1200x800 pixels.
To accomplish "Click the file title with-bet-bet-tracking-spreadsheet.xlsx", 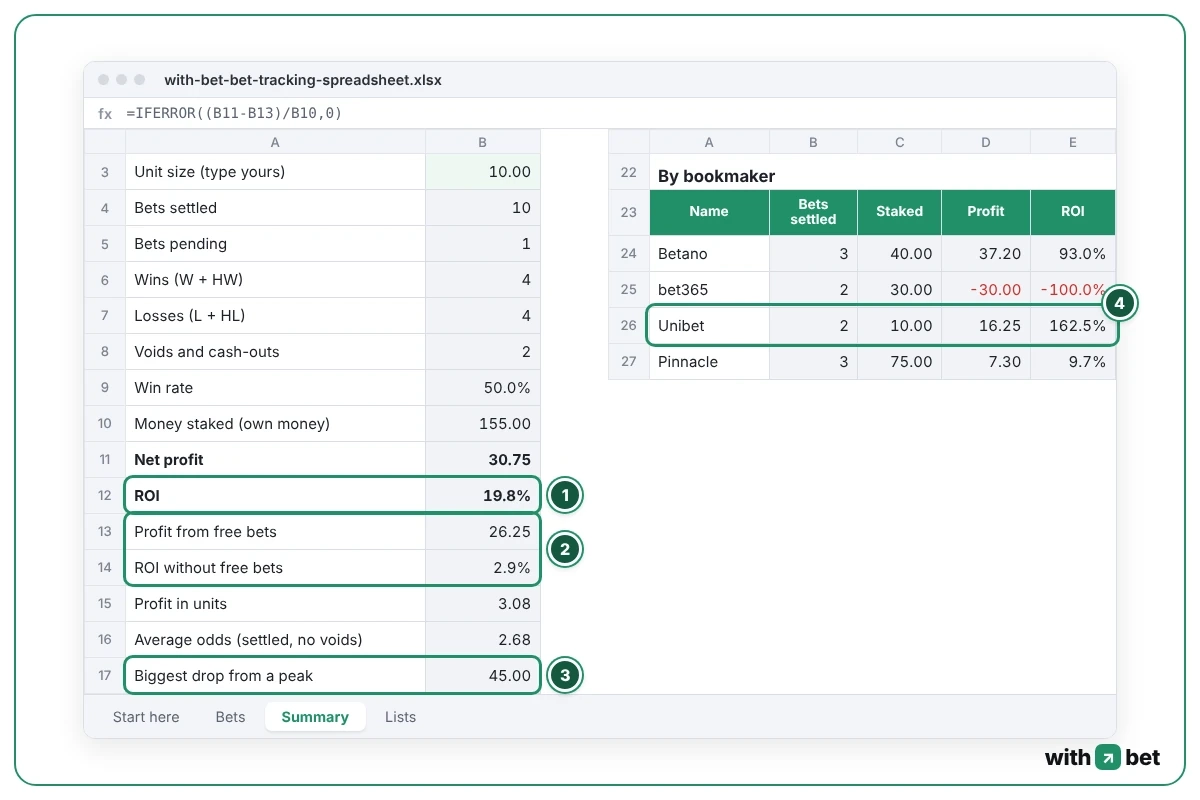I will [x=303, y=80].
